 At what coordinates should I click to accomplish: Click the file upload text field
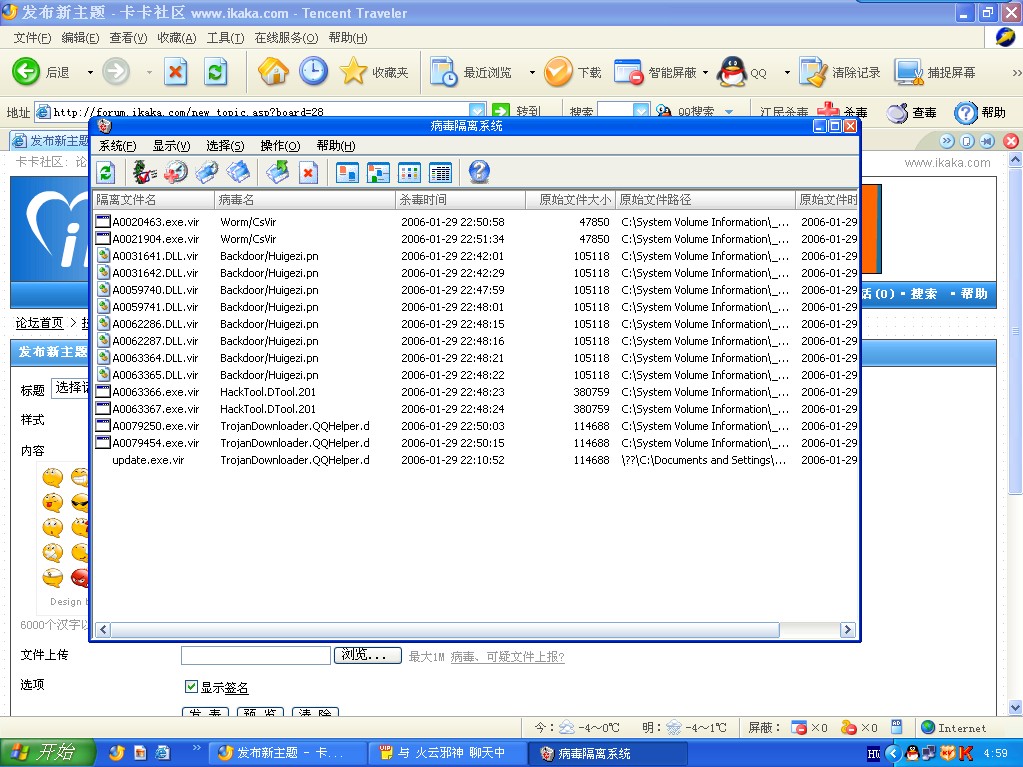[x=256, y=655]
